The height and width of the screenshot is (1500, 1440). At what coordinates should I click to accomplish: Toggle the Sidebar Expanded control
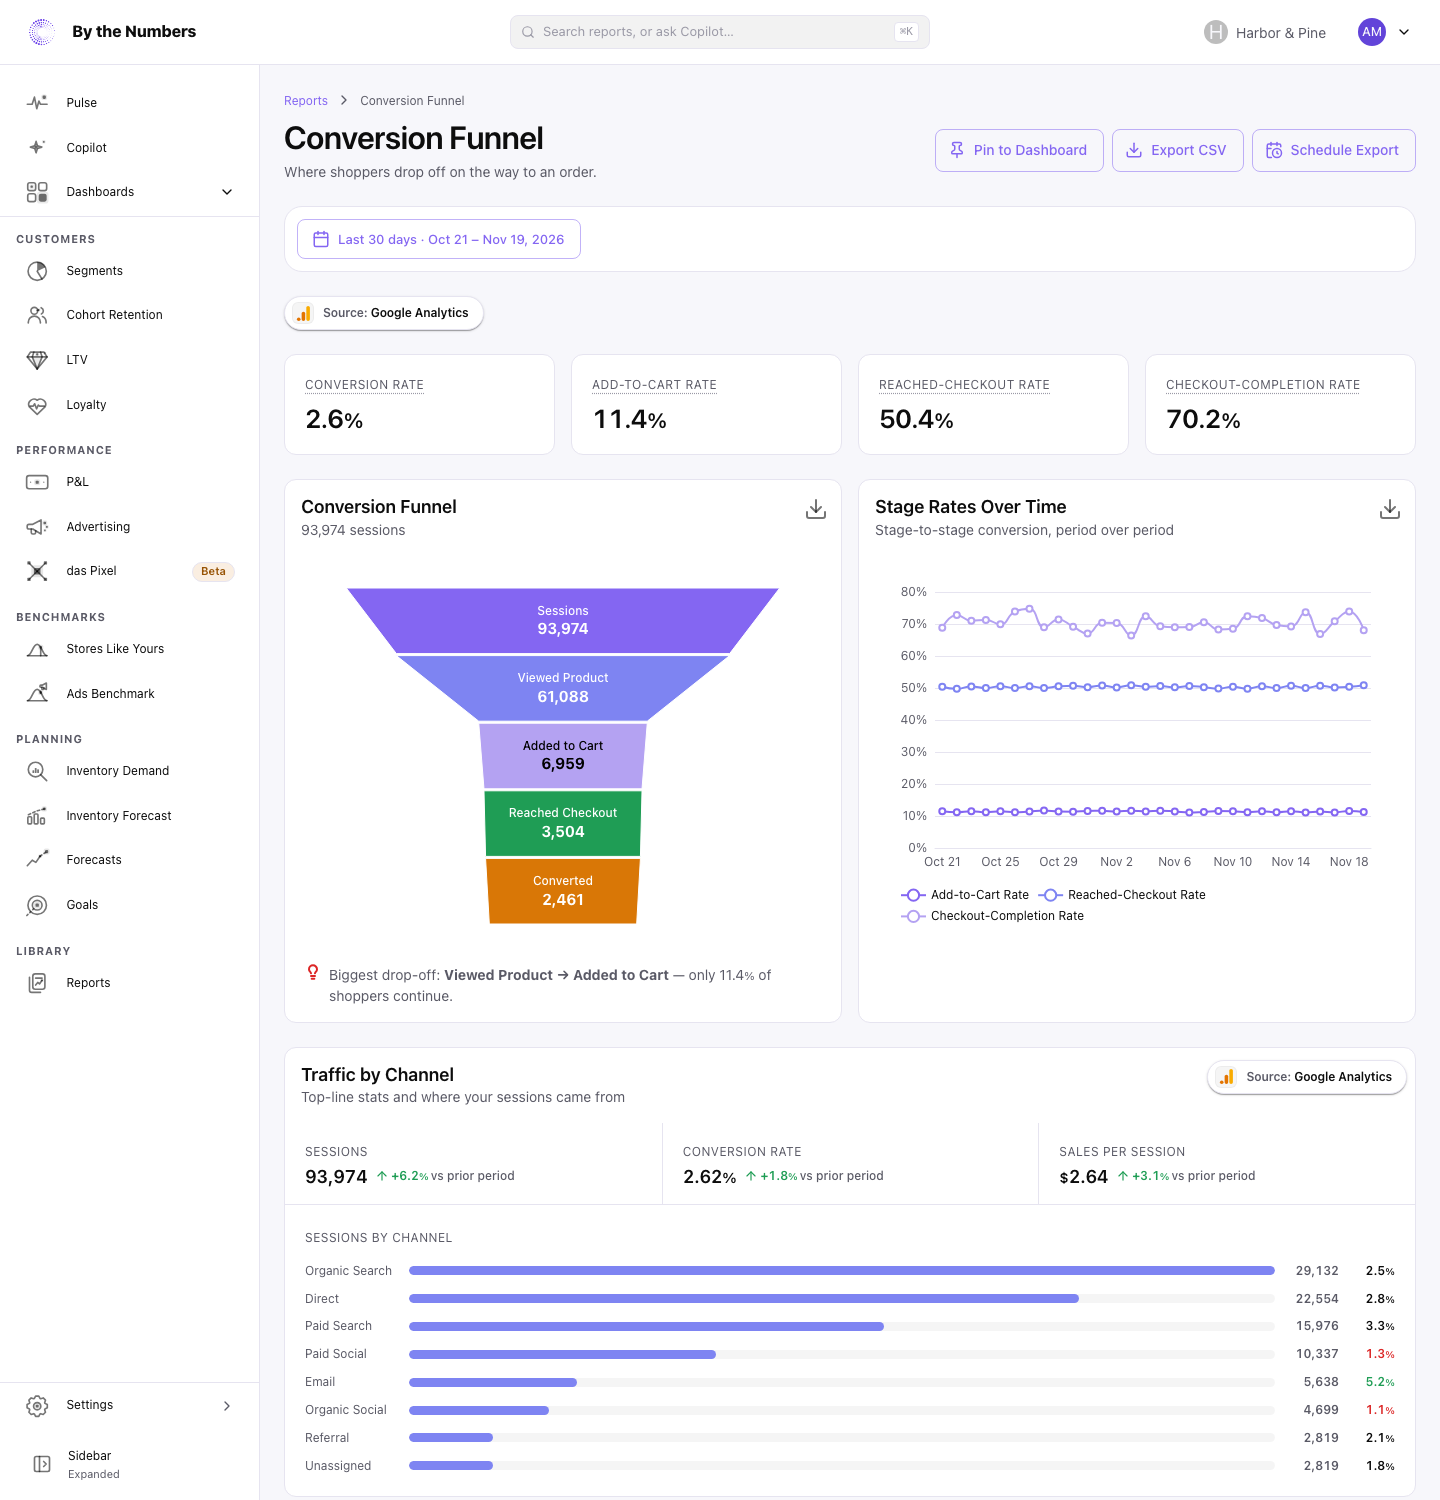[x=130, y=1464]
